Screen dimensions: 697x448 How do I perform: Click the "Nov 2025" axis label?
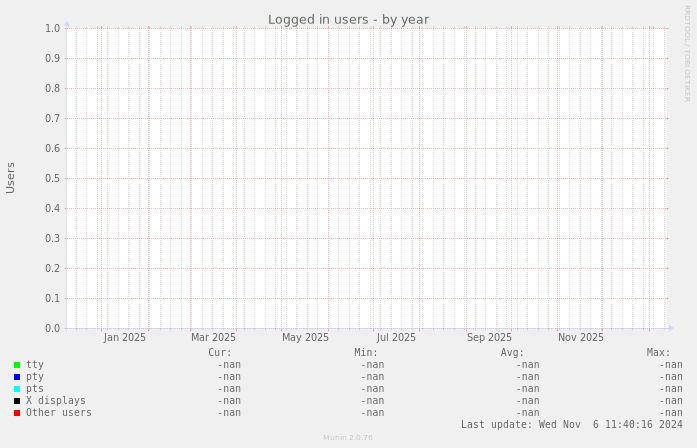[x=581, y=338]
